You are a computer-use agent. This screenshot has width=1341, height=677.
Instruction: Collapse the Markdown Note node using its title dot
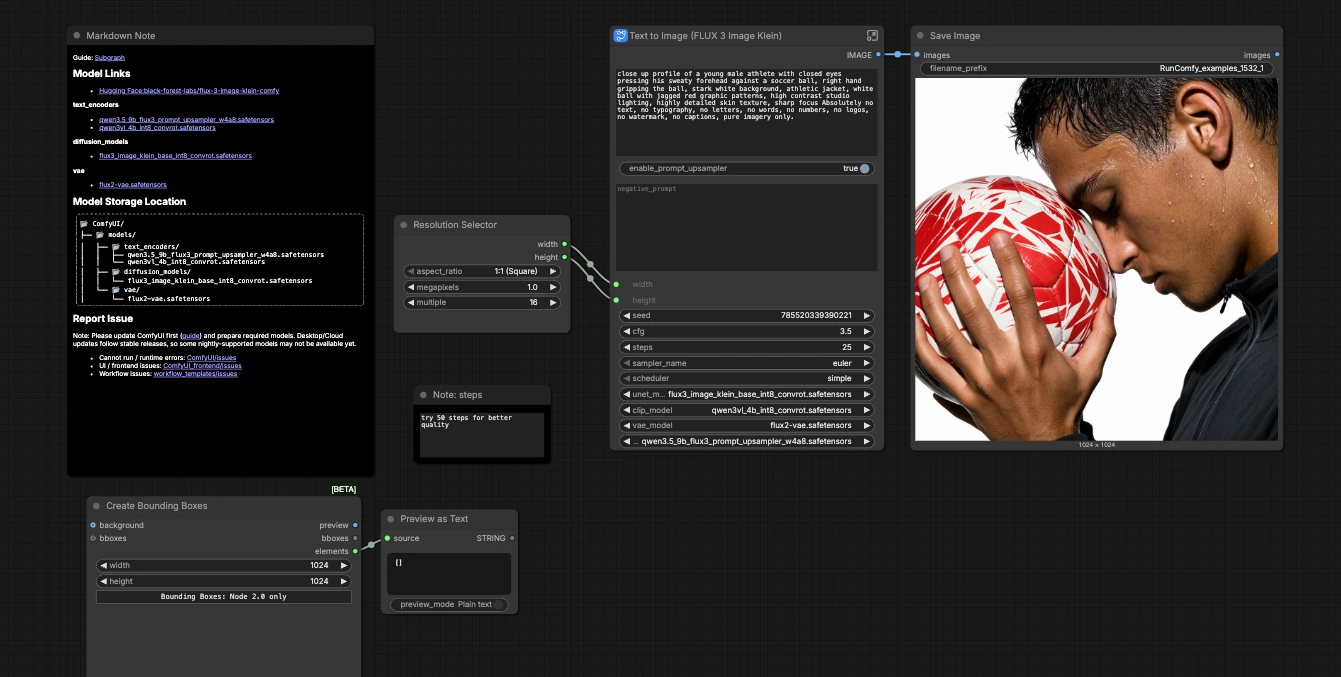(77, 36)
